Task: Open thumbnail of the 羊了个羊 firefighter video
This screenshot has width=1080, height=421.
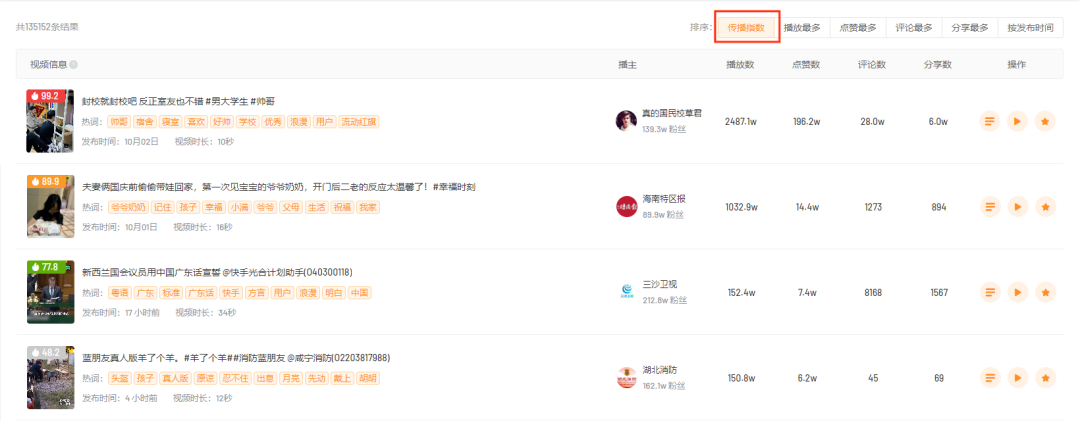Action: coord(50,378)
